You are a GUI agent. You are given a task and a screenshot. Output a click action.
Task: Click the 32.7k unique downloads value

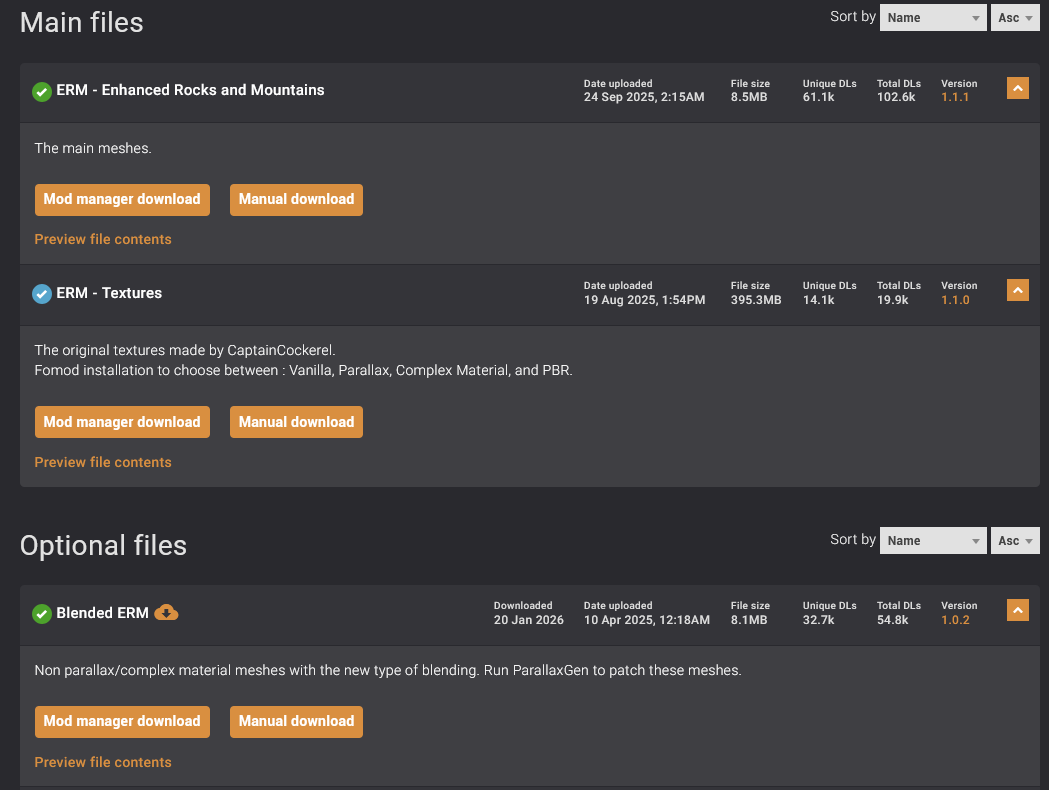[818, 620]
